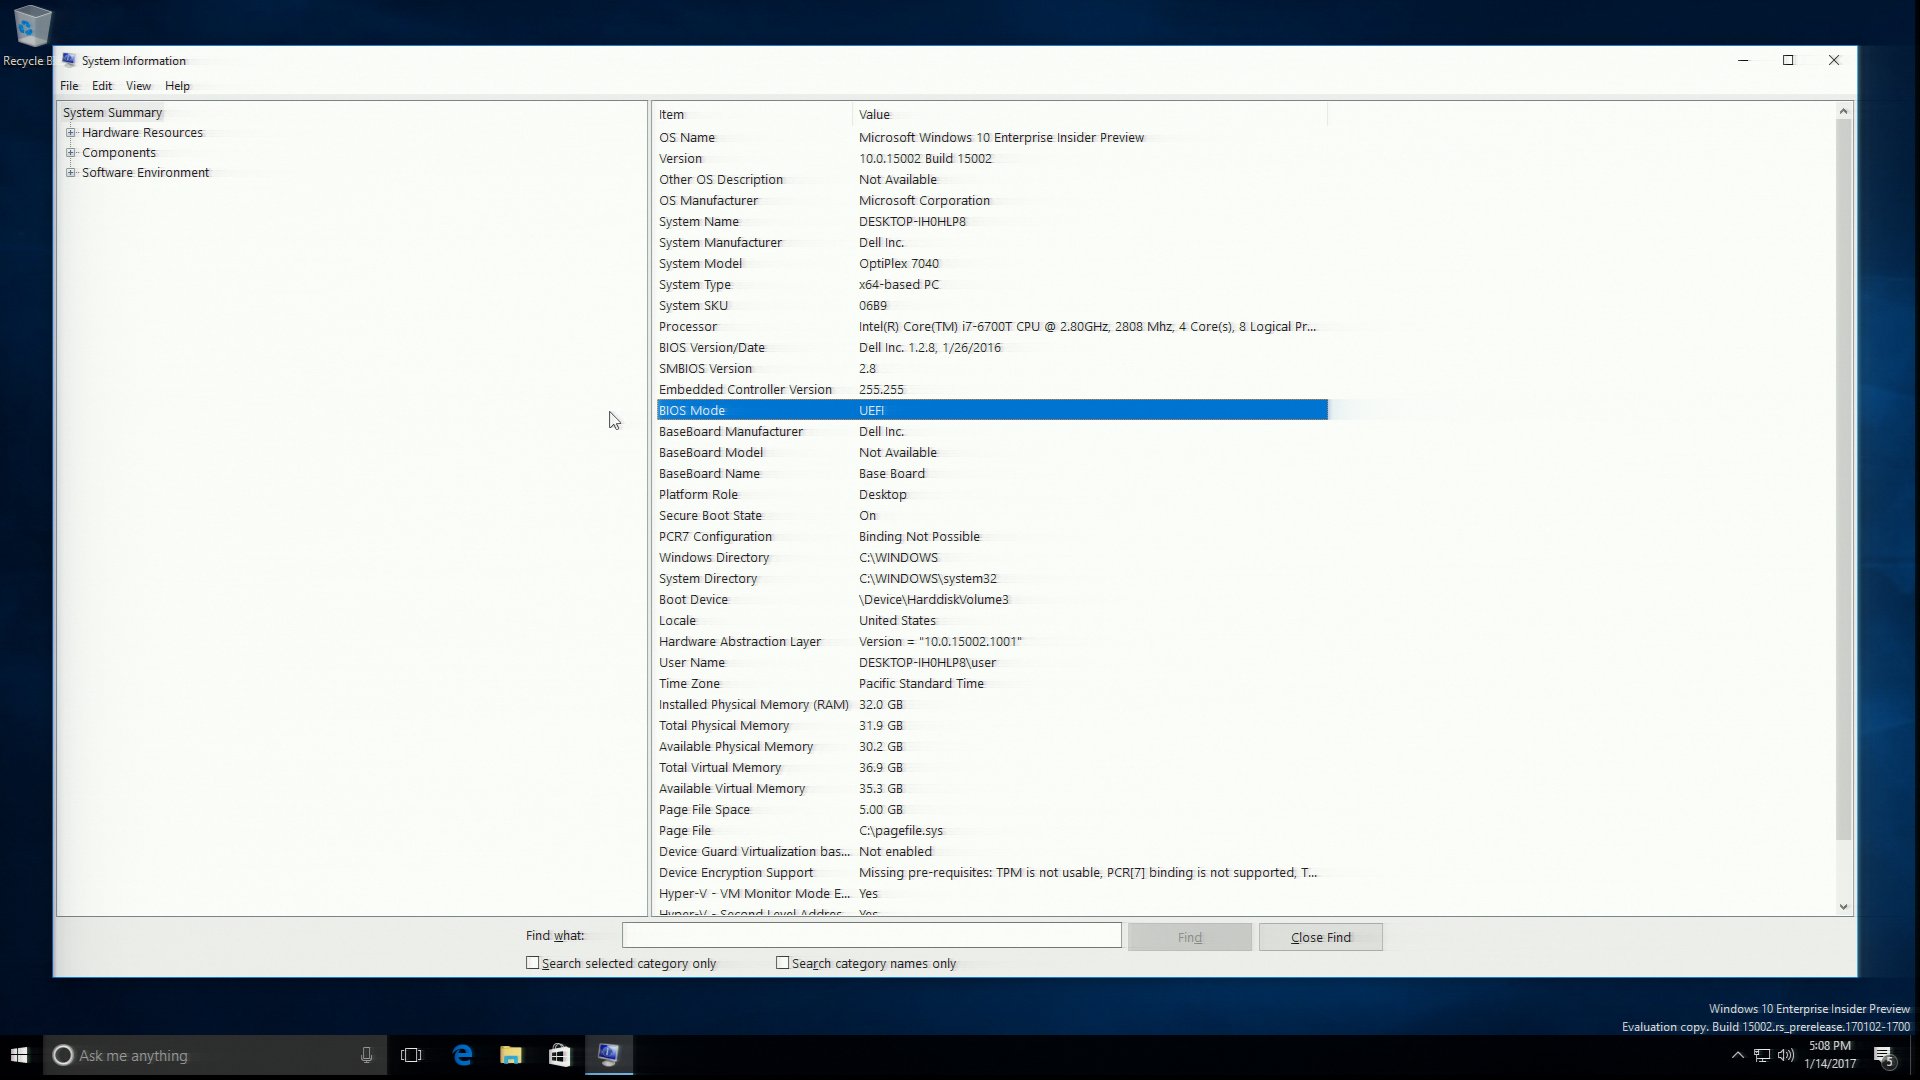
Task: Click the System Information taskbar icon
Action: [x=608, y=1055]
